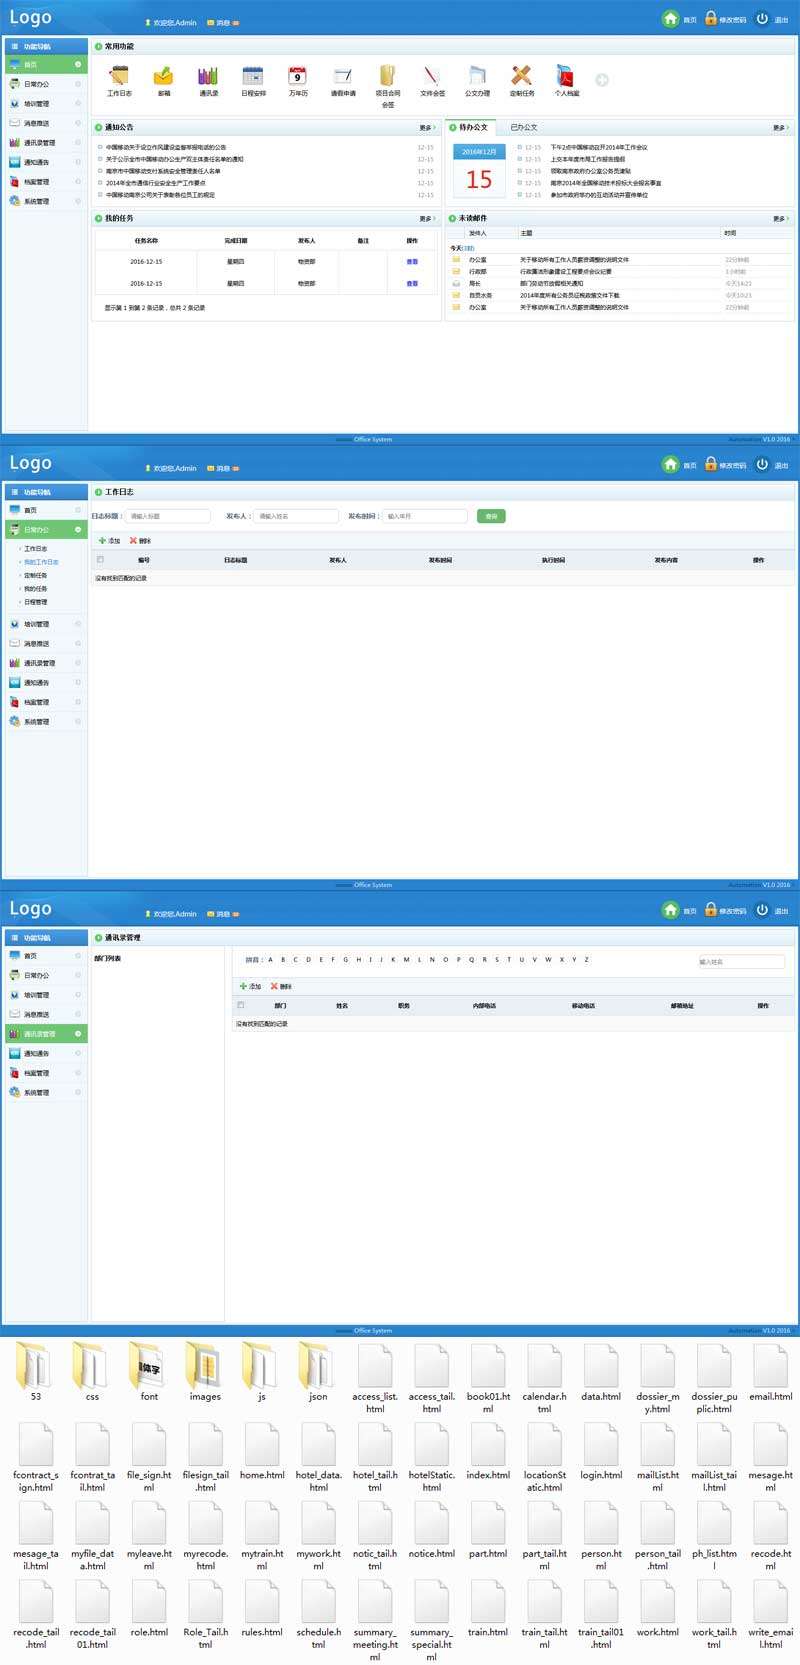Click the grey plus icon after 个人档案
This screenshot has width=800, height=1665.
coord(602,80)
